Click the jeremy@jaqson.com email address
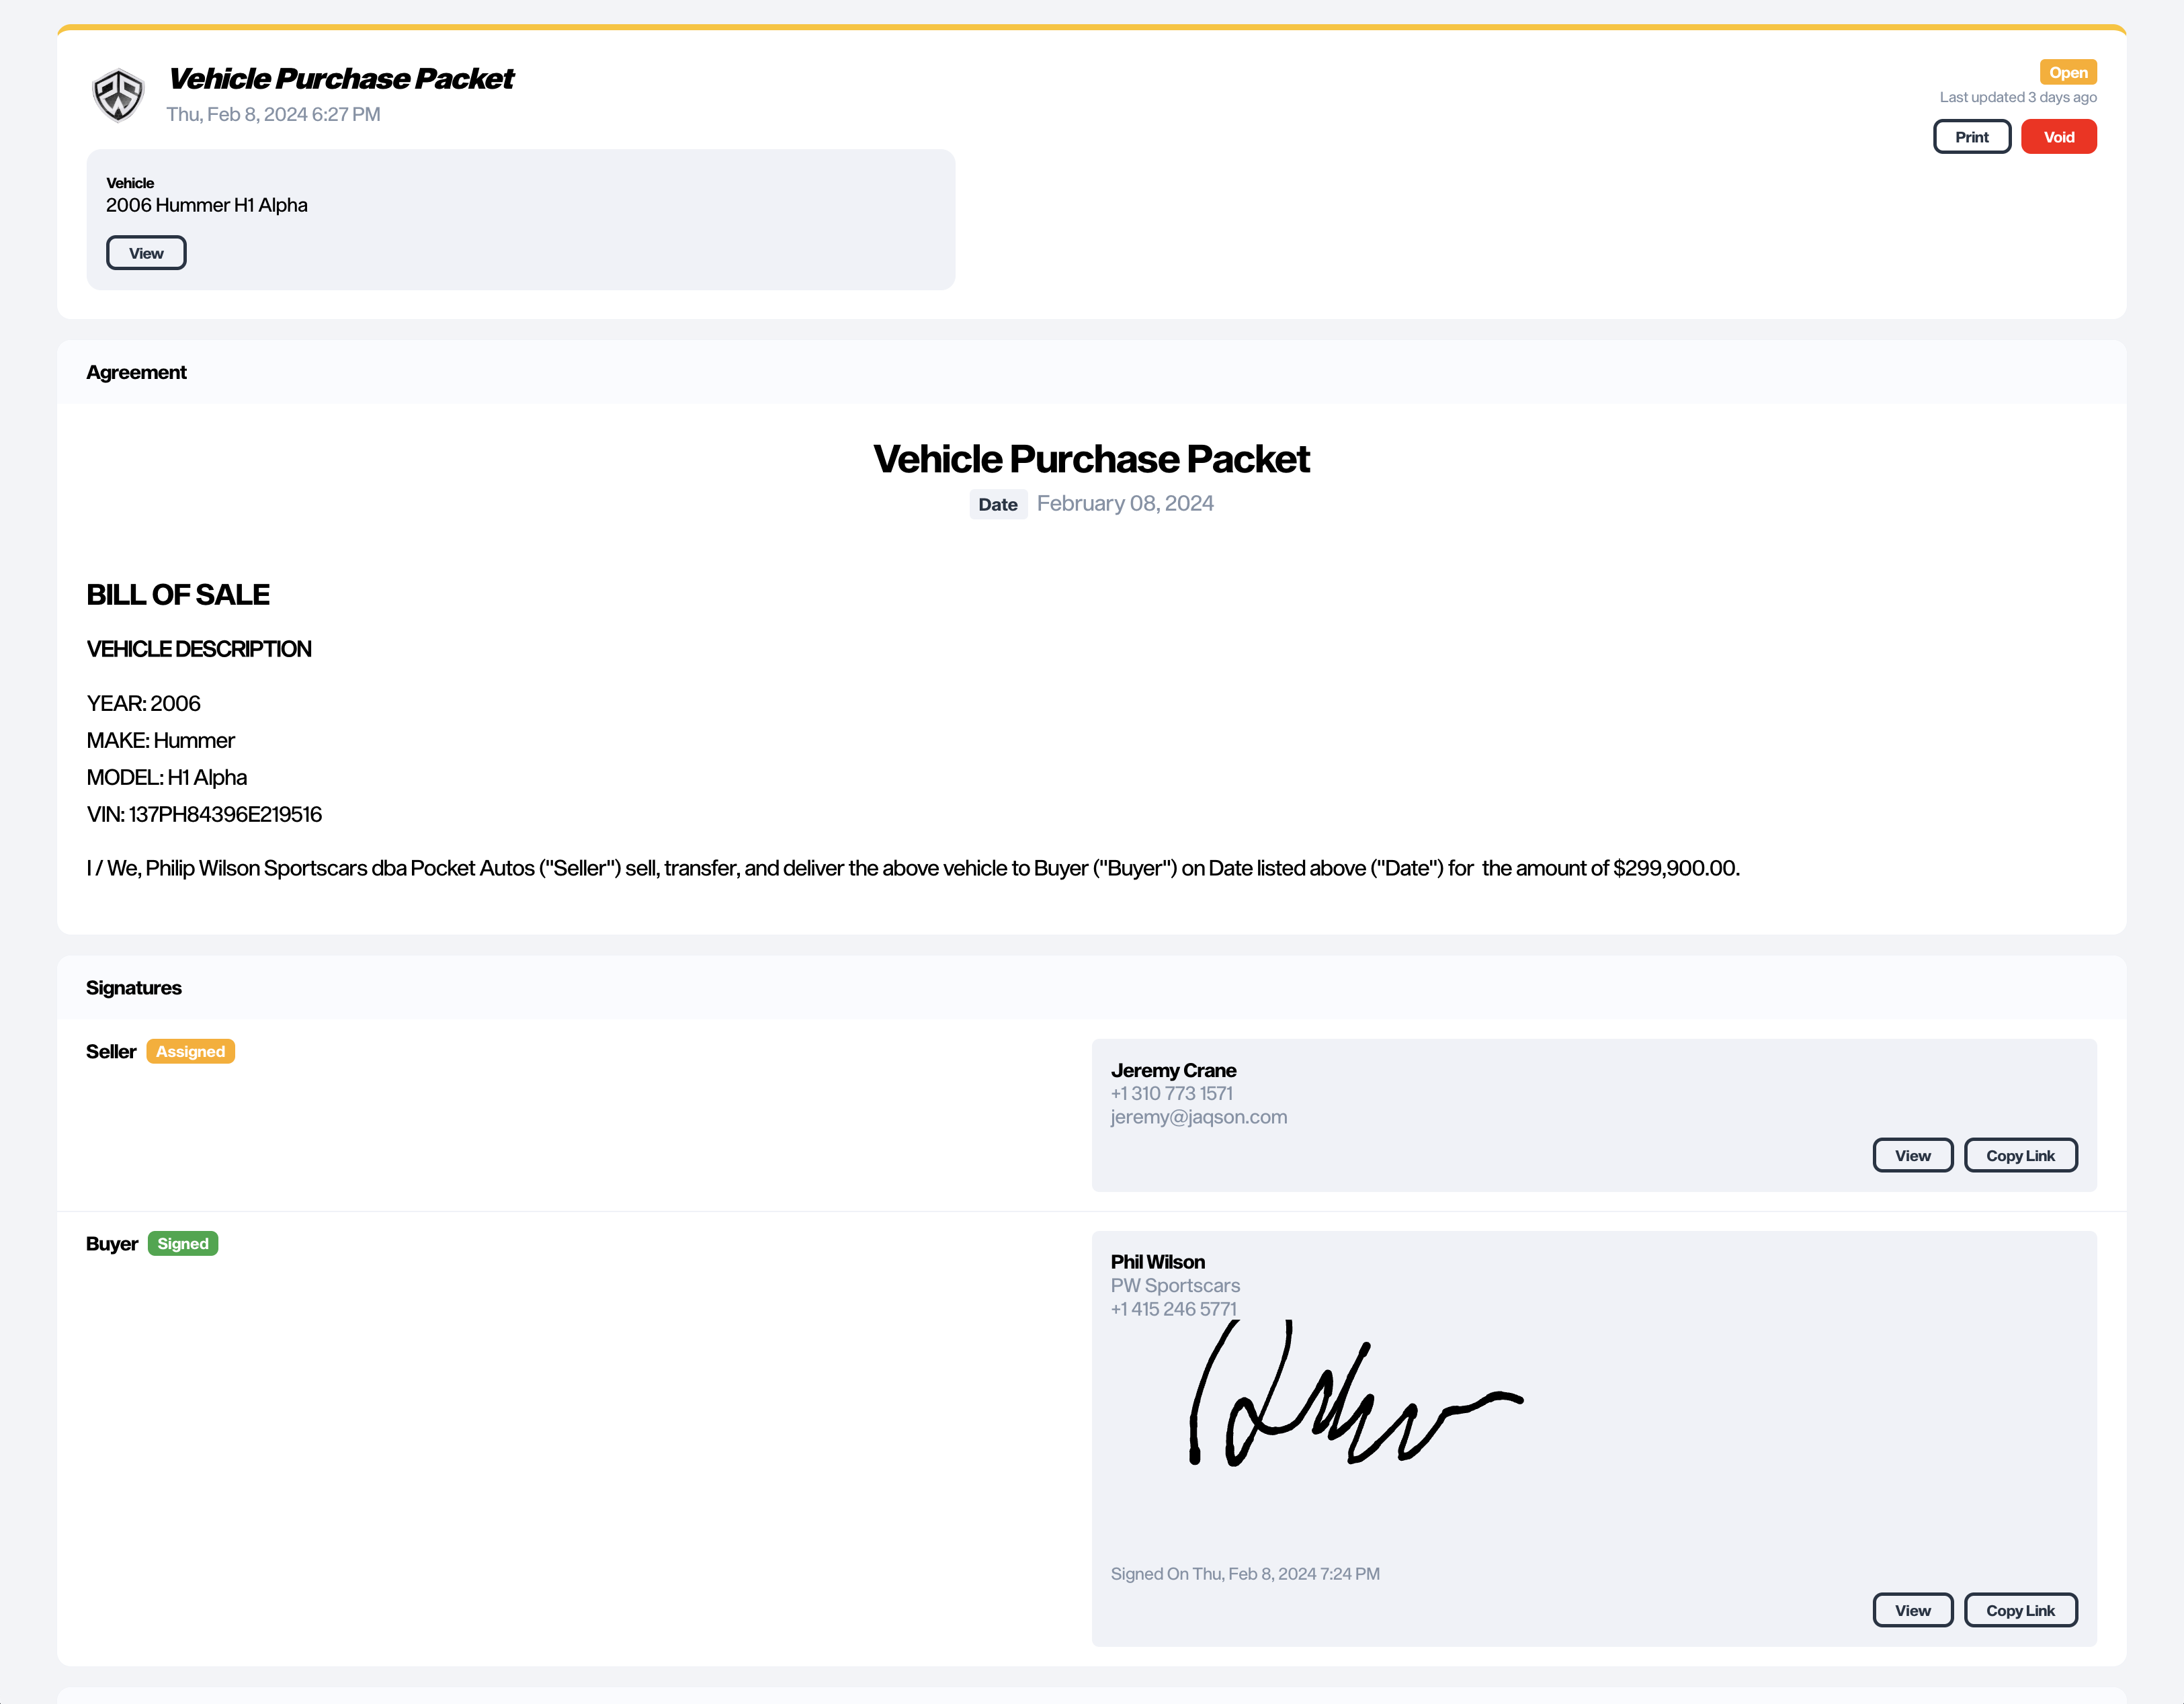Screen dimensions: 2184x1704 (x=1198, y=1117)
